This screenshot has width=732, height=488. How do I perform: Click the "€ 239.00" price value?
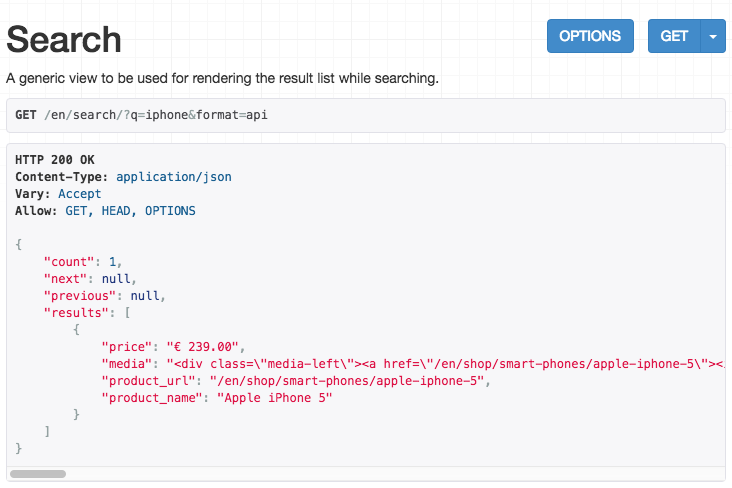point(203,347)
